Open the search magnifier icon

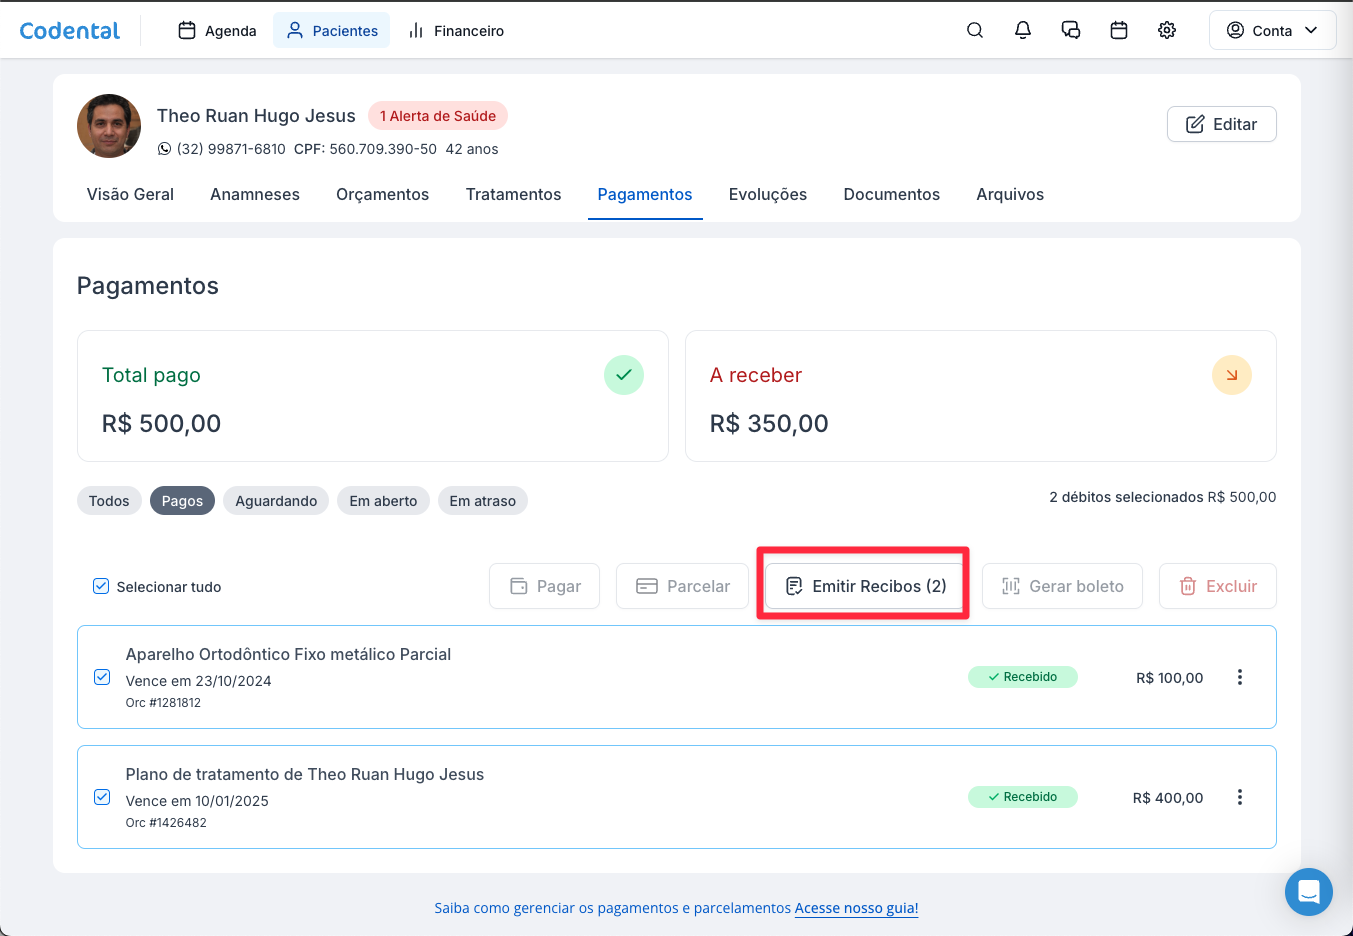[x=975, y=30]
